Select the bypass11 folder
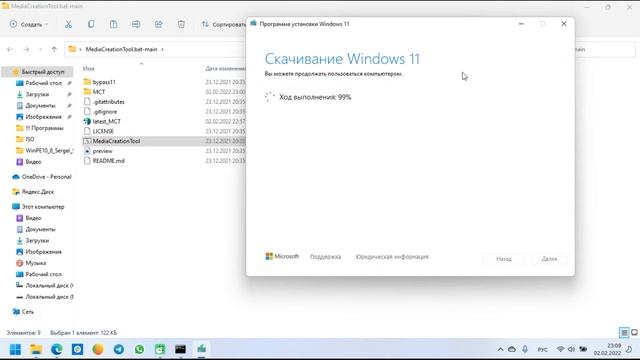Viewport: 640px width, 360px height. pos(104,82)
